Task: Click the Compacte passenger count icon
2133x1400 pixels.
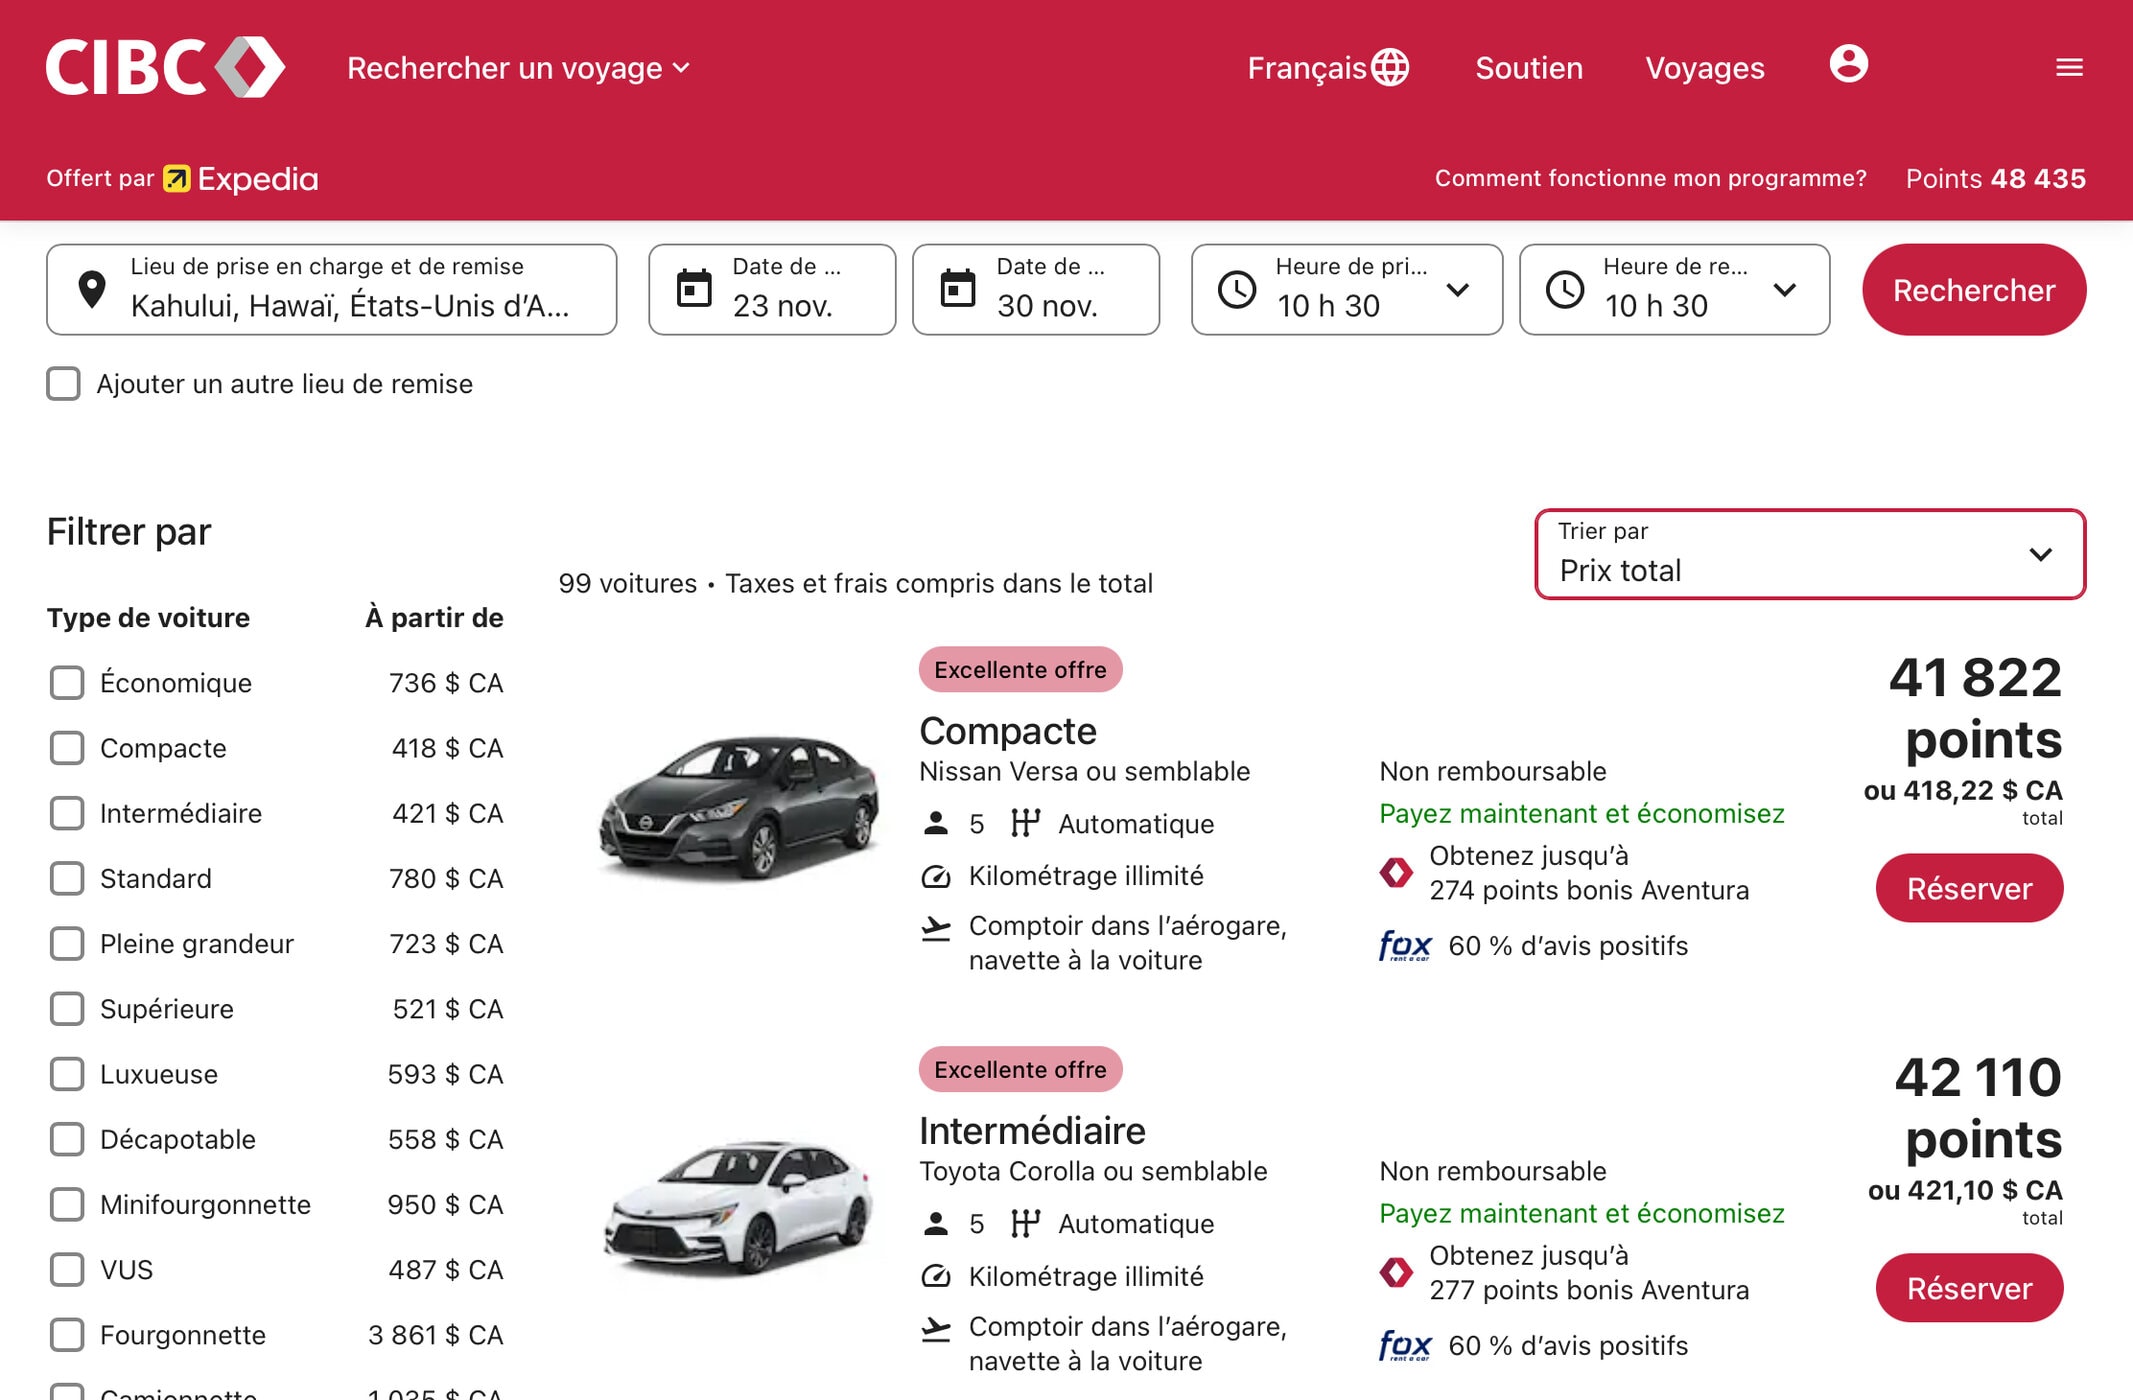Action: click(x=936, y=823)
